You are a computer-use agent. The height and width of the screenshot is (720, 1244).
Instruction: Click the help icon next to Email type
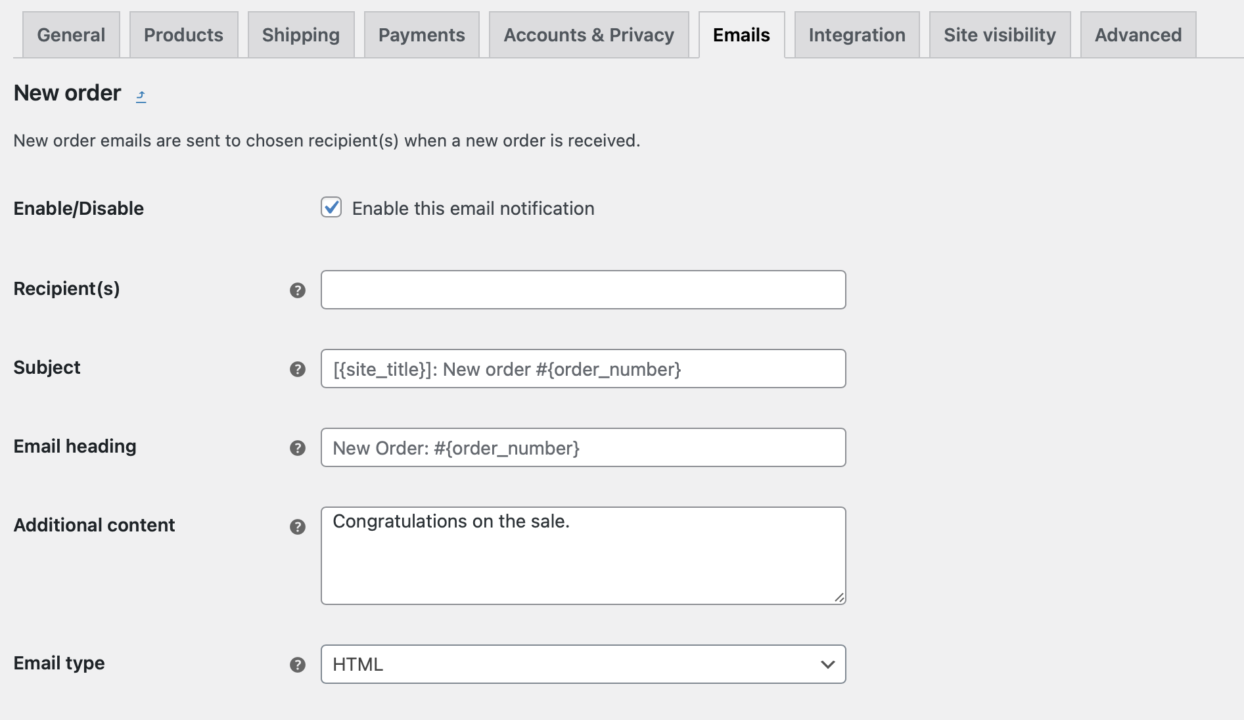pos(298,664)
